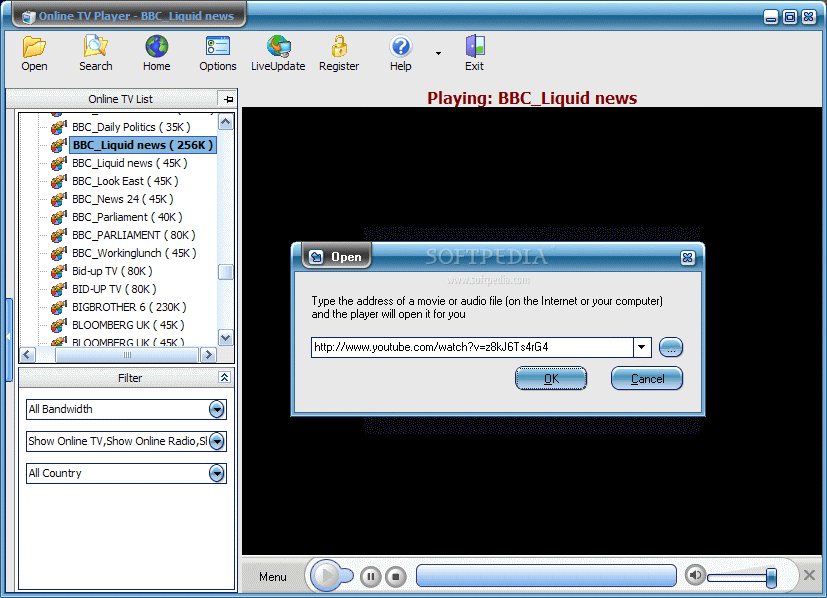
Task: Select BBC_PARLIAMENT (80K) channel
Action: click(x=133, y=235)
